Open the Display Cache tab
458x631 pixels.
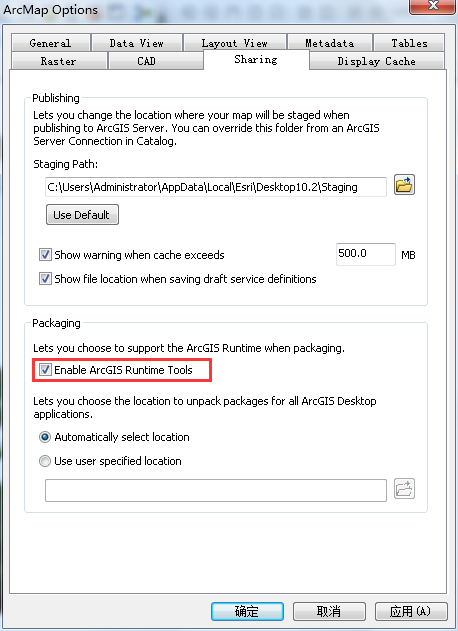pos(377,61)
